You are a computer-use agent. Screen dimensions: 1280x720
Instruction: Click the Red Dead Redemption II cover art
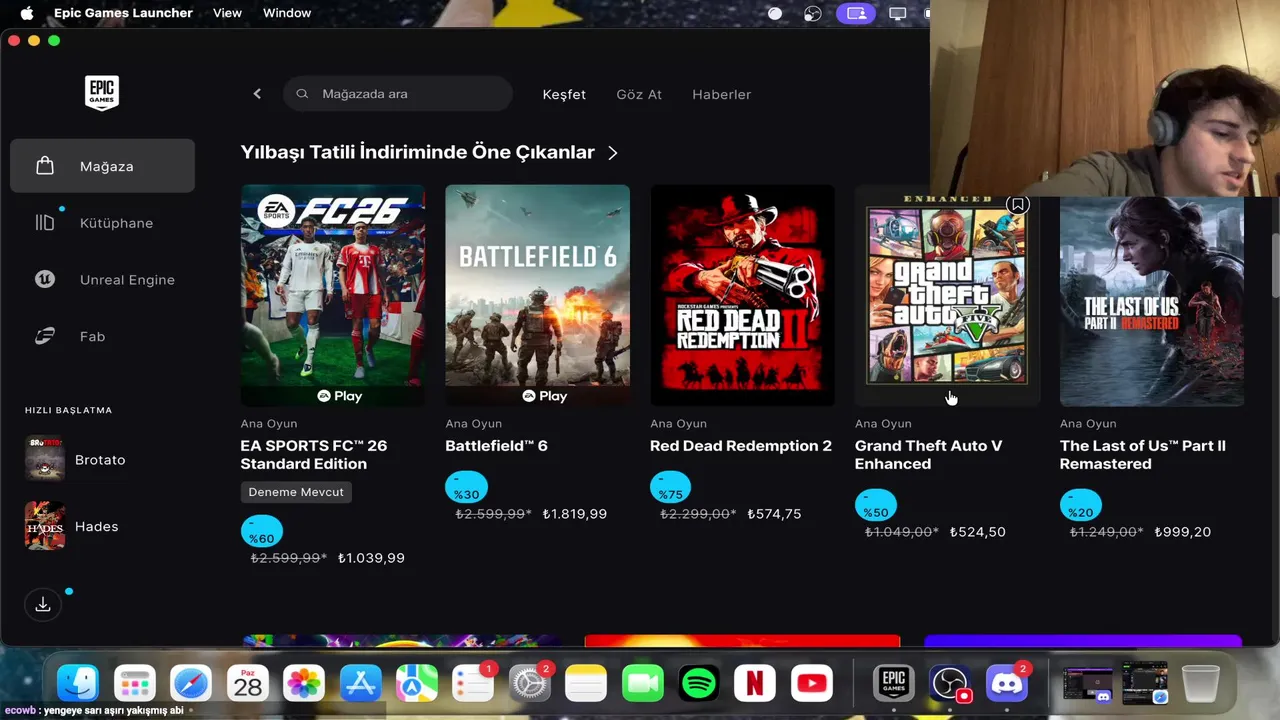pyautogui.click(x=742, y=295)
